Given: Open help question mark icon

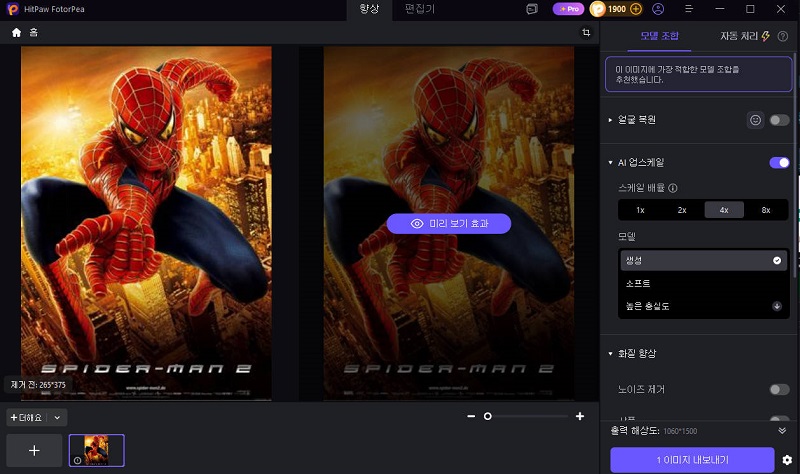Looking at the screenshot, I should point(783,36).
